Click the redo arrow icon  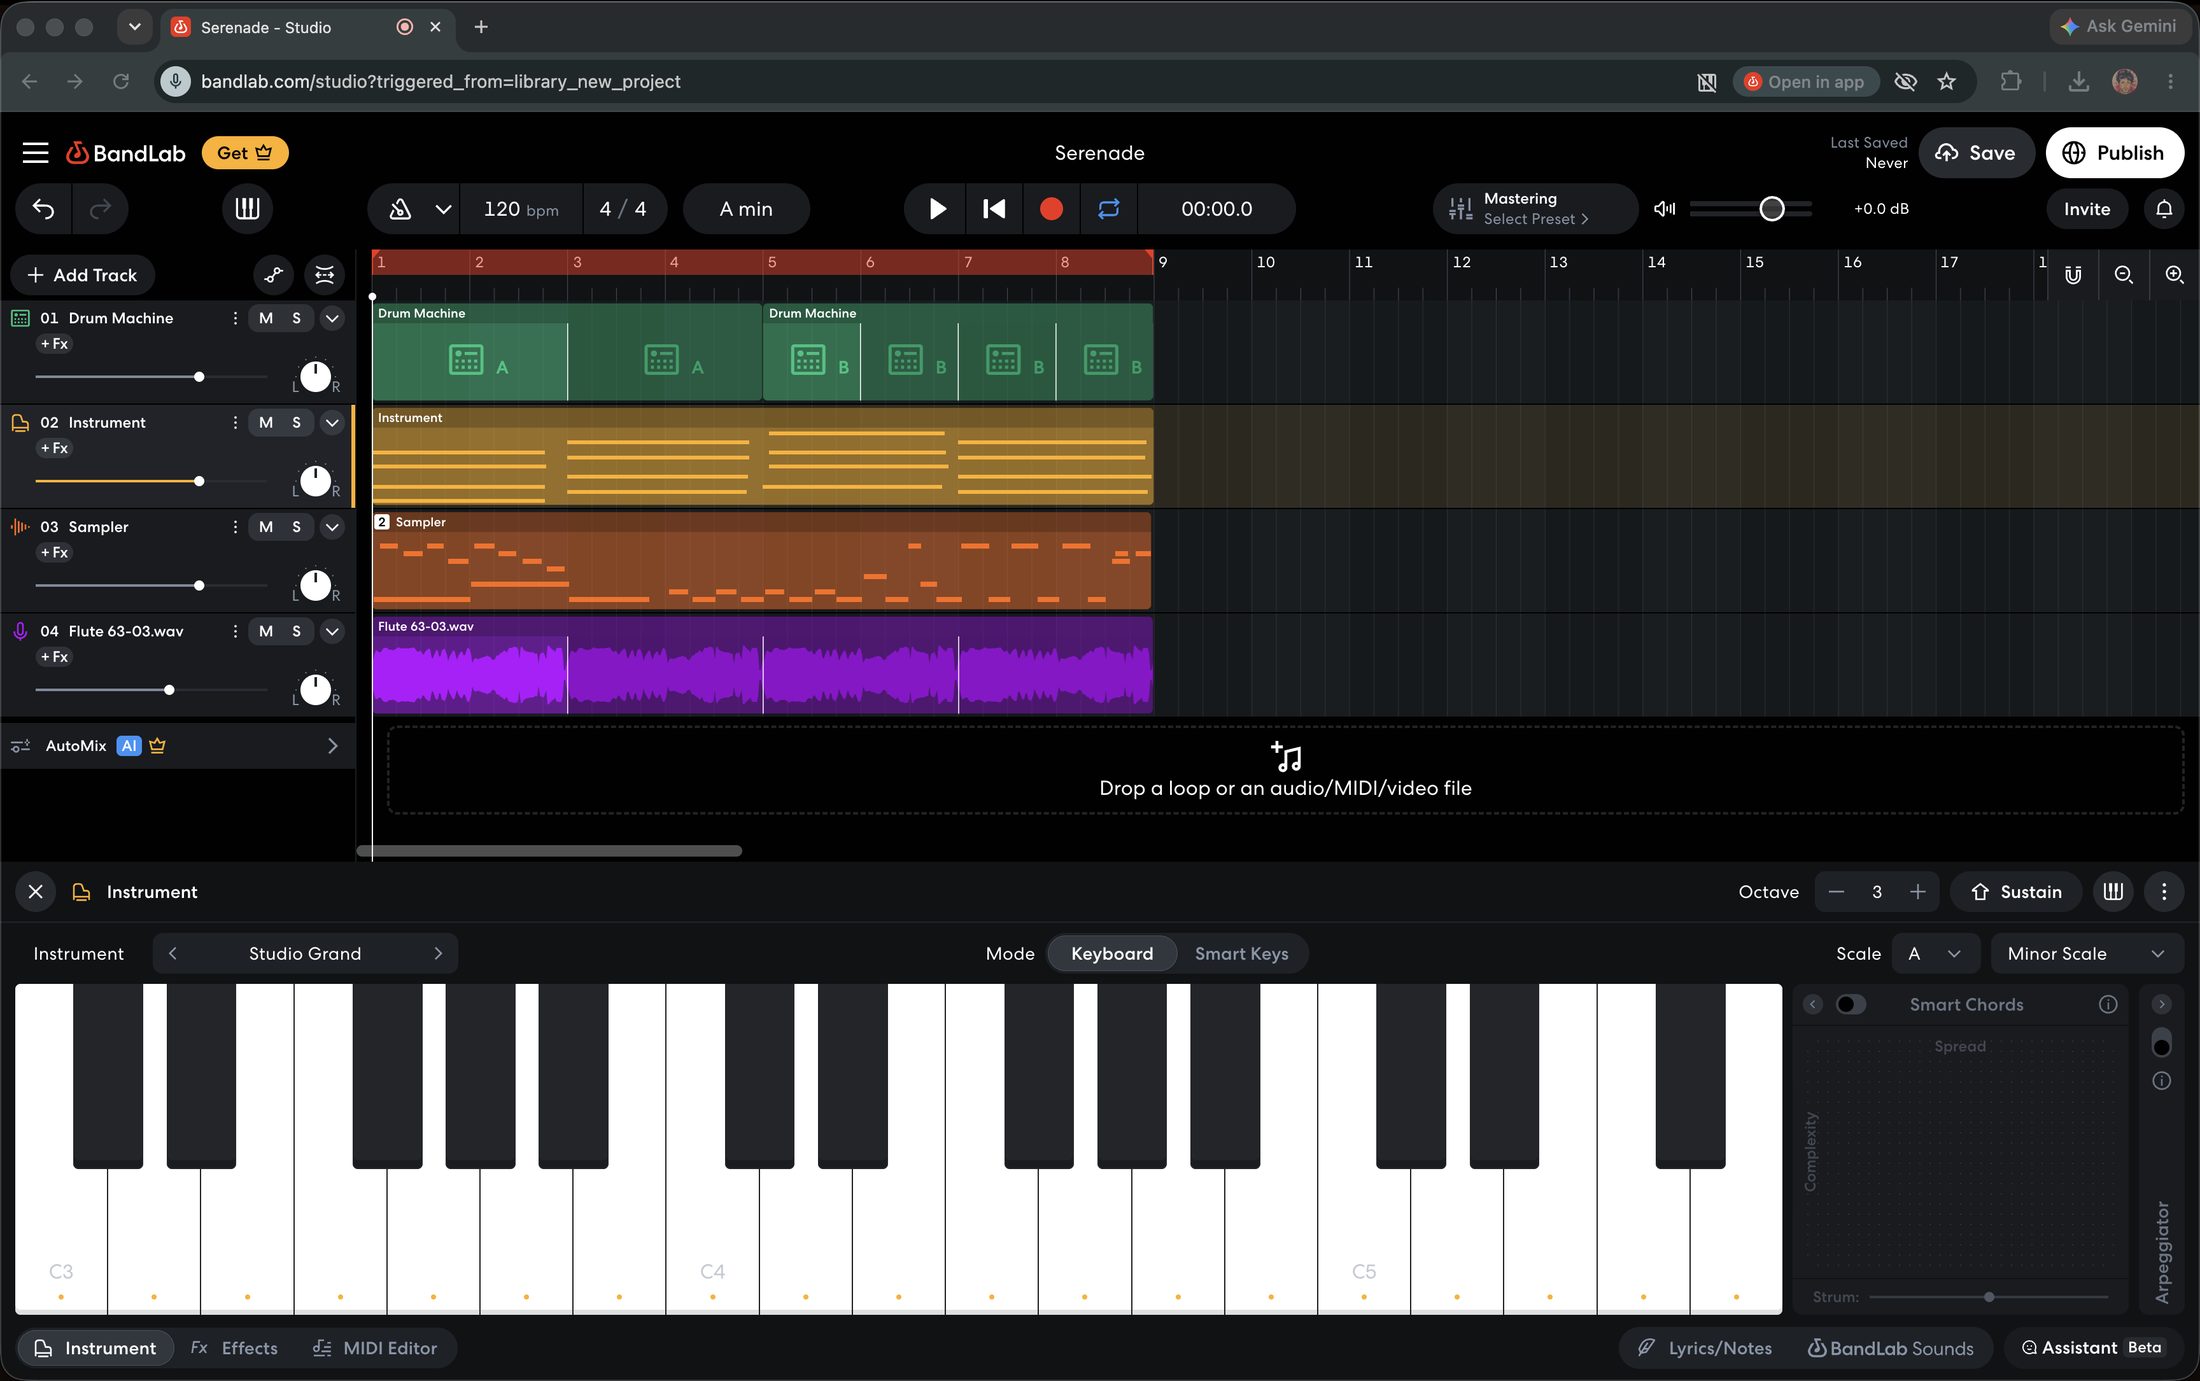(x=100, y=208)
